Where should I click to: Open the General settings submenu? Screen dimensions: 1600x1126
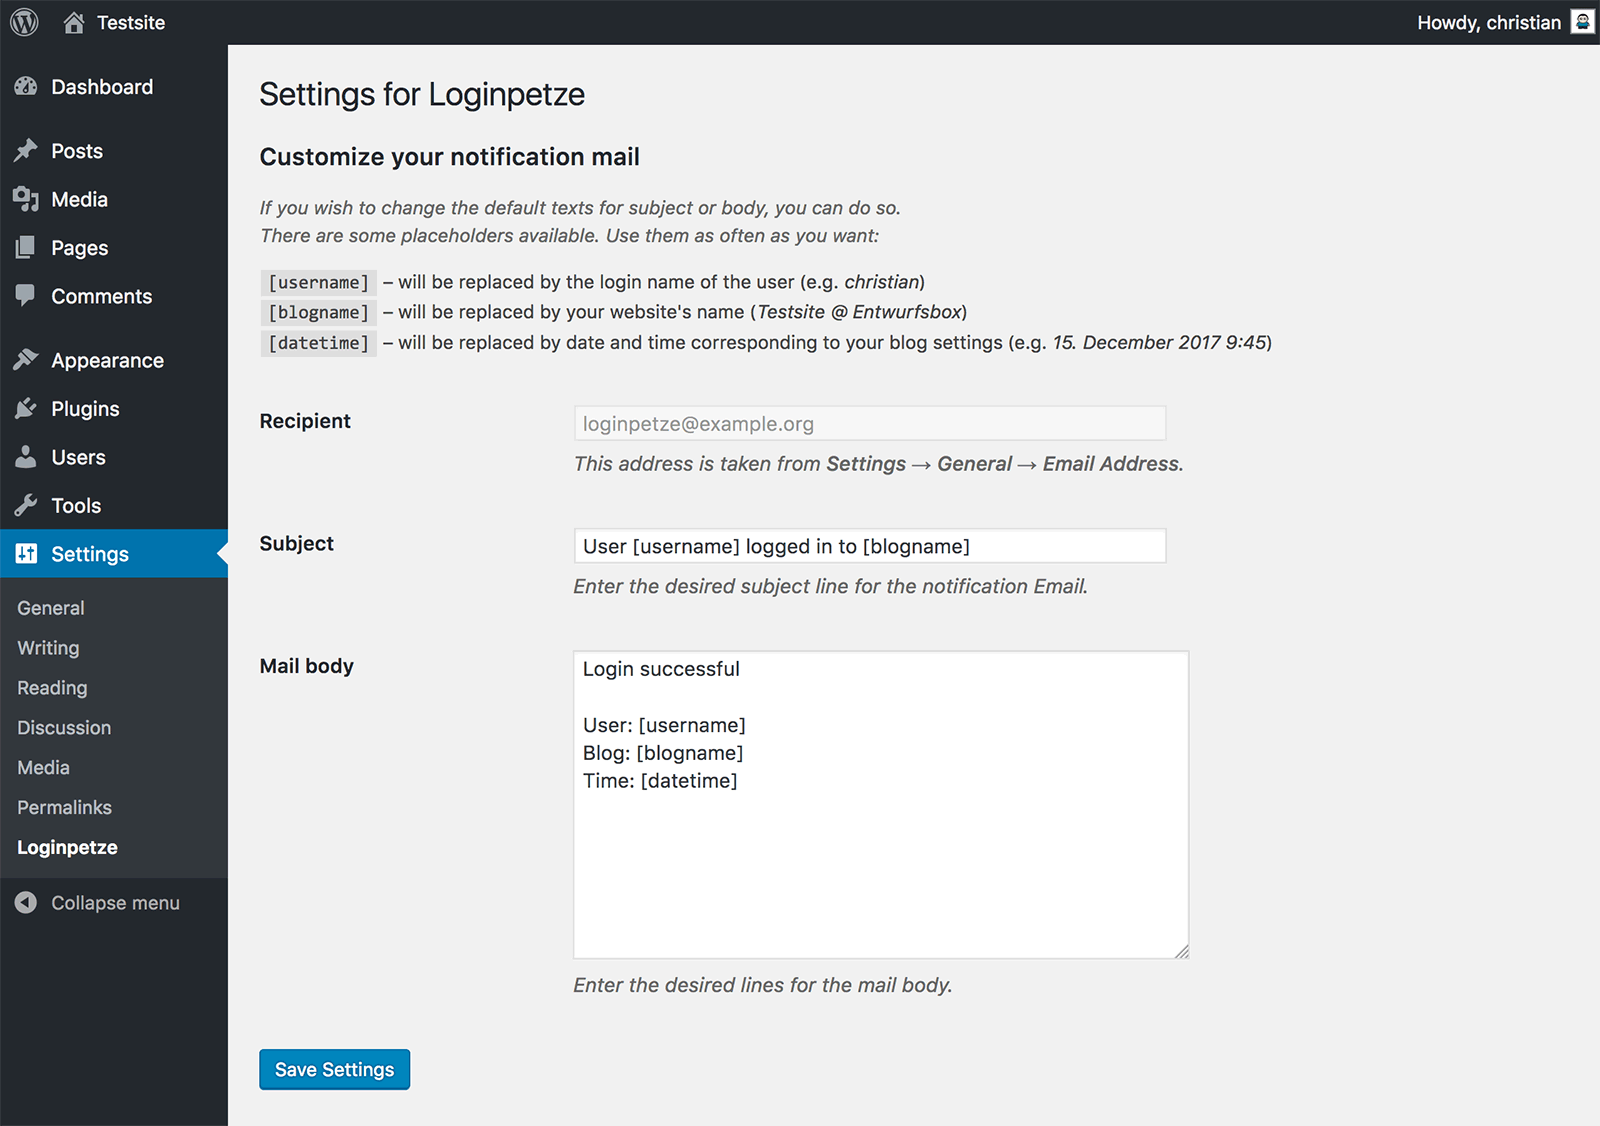[51, 608]
